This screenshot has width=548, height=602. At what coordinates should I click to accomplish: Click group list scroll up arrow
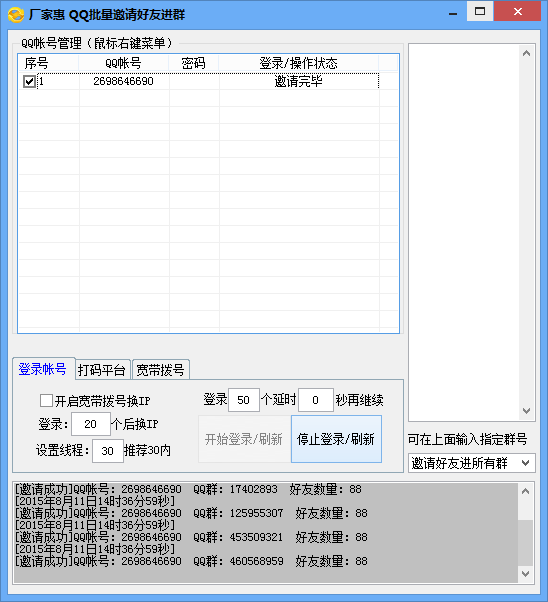coord(526,53)
